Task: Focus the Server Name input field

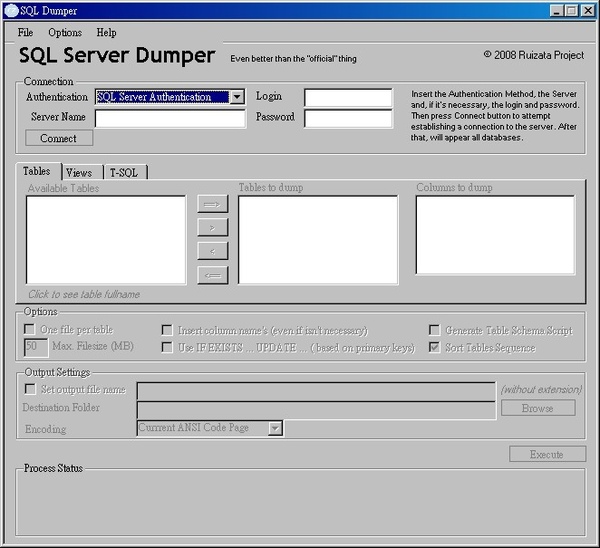Action: (x=170, y=119)
